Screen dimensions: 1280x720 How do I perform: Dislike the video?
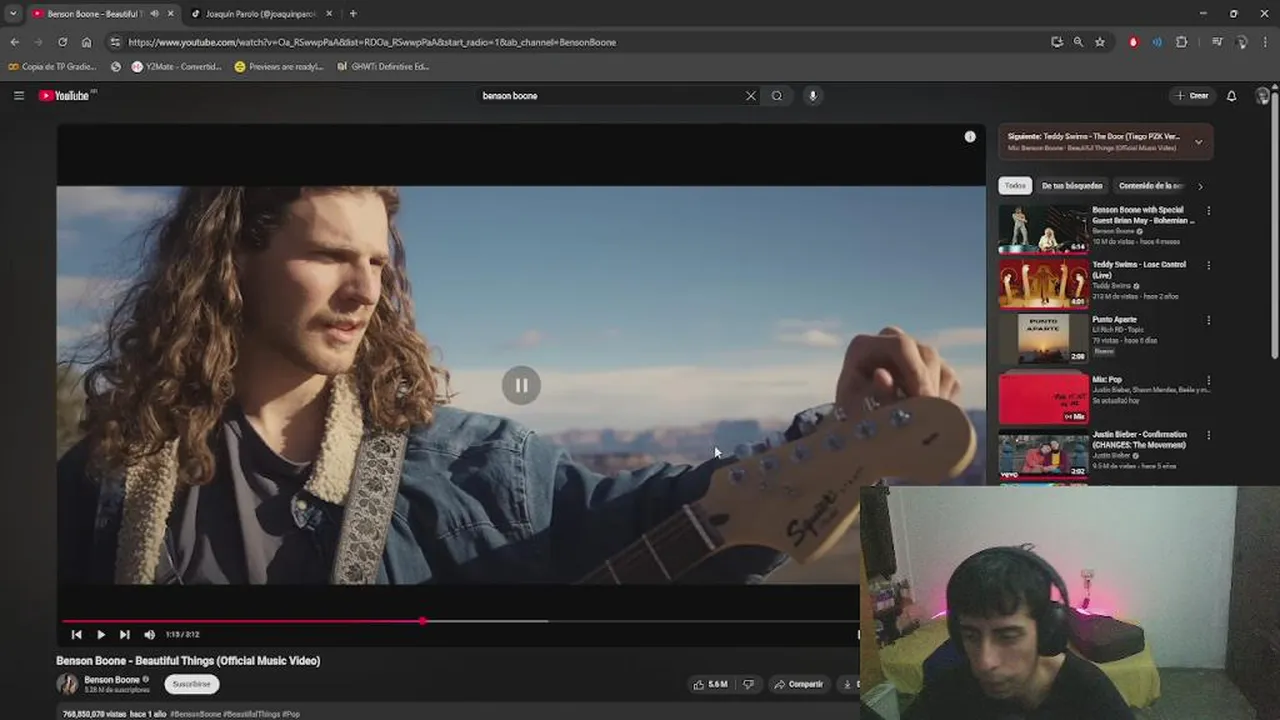pyautogui.click(x=748, y=684)
